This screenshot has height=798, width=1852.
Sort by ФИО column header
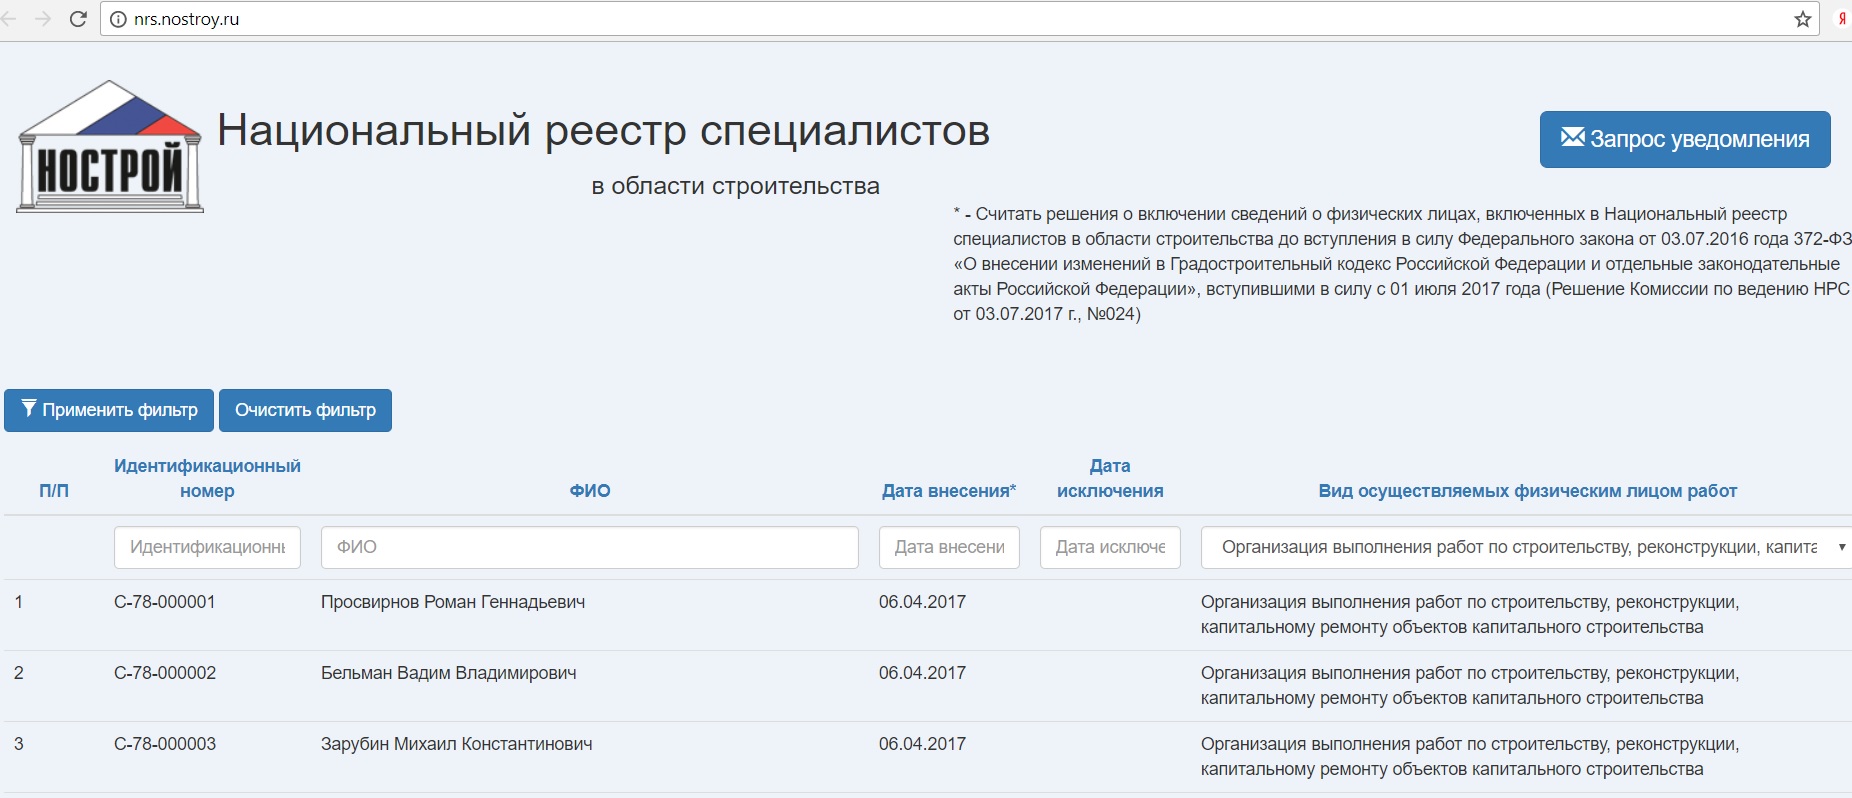coord(589,491)
